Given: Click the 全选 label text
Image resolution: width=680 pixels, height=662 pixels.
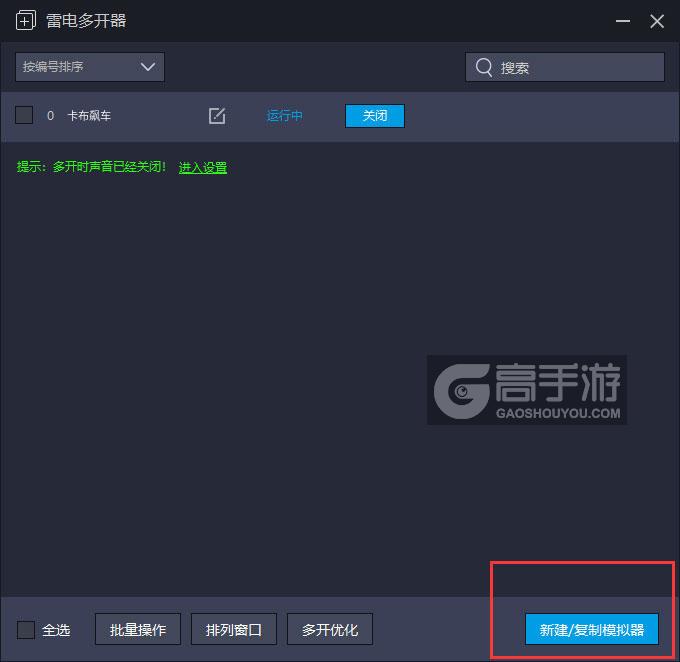Looking at the screenshot, I should (56, 630).
